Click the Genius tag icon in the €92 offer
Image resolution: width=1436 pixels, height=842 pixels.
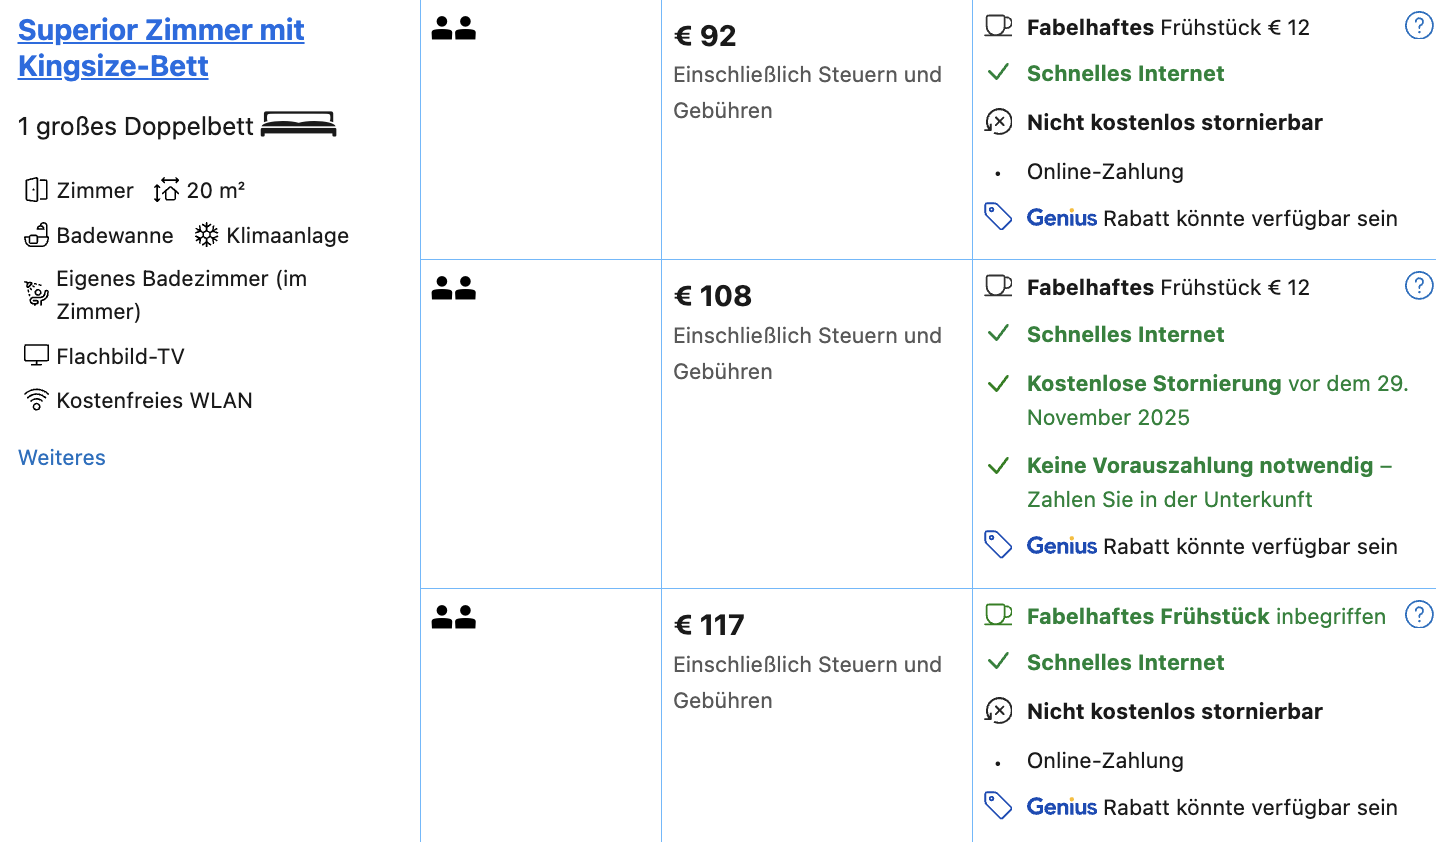point(998,217)
